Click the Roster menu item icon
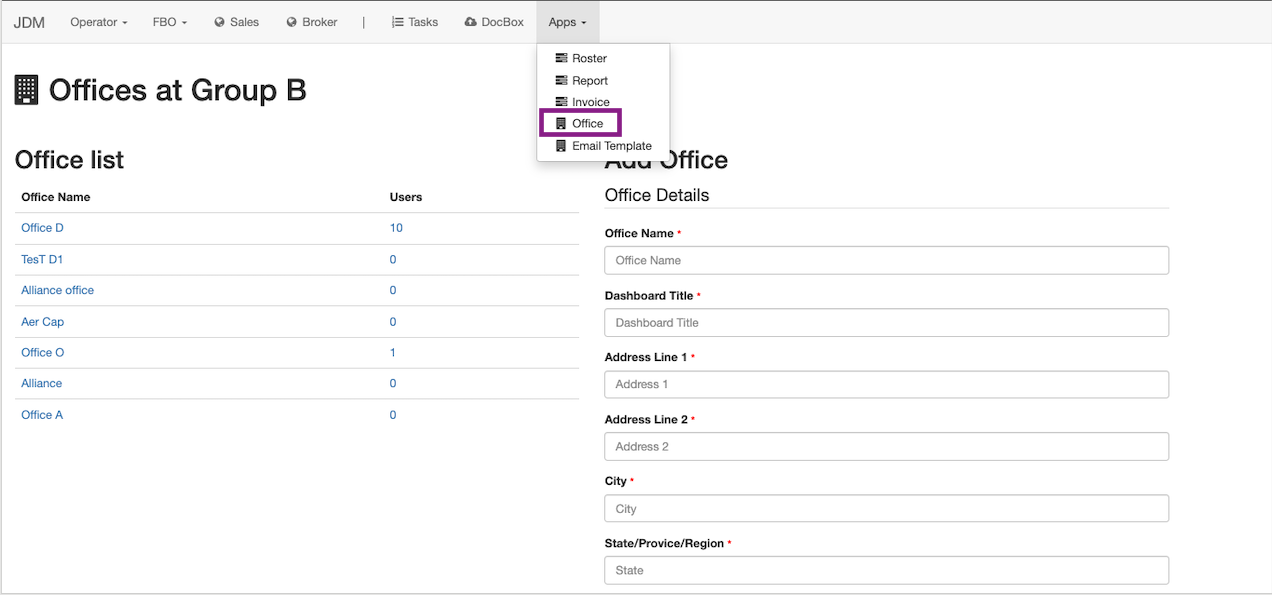The width and height of the screenshot is (1272, 595). (561, 59)
